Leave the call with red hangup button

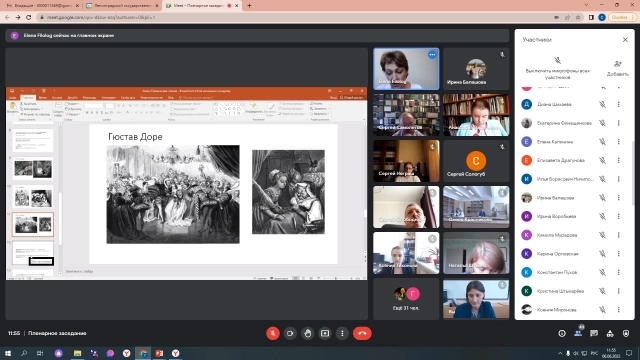(362, 333)
